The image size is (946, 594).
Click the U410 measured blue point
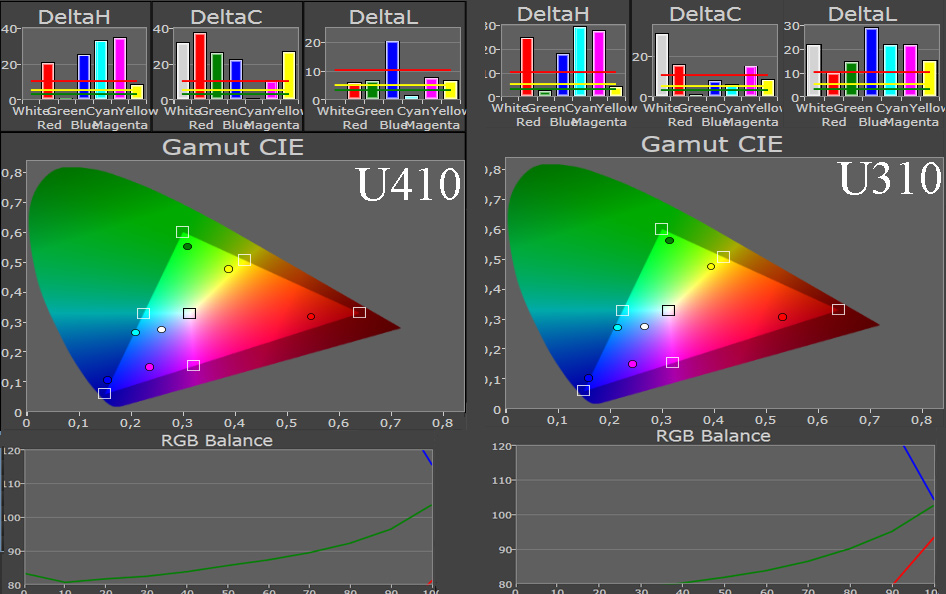(107, 380)
